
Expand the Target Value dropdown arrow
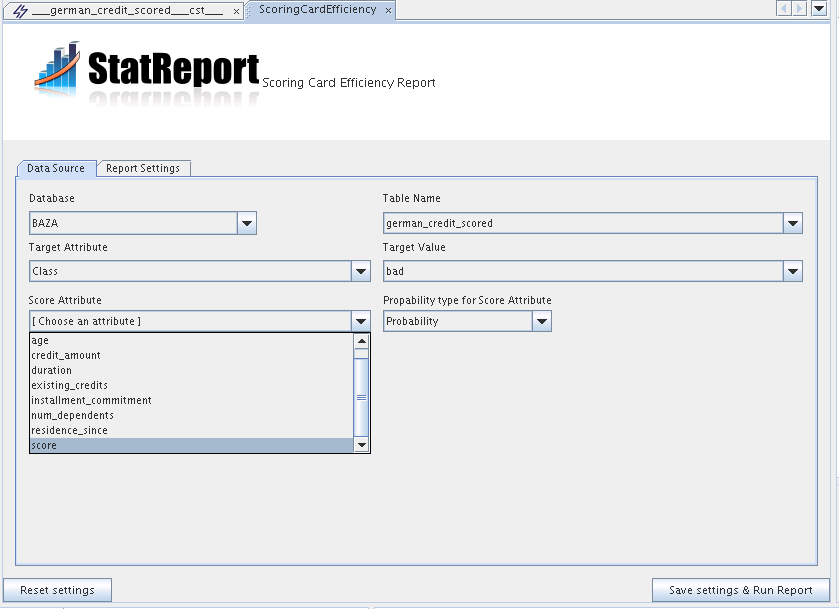click(792, 271)
